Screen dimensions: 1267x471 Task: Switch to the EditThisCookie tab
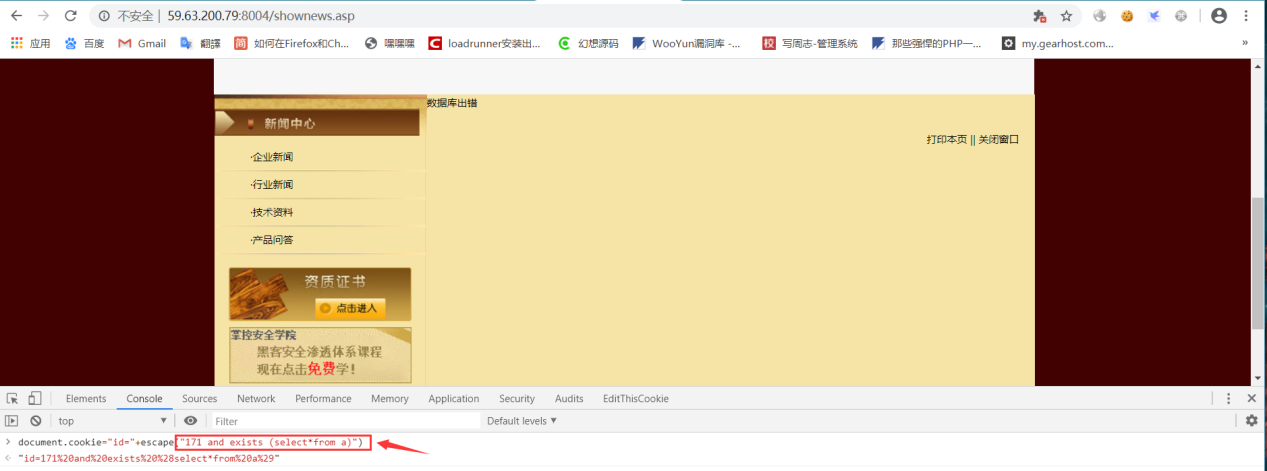coord(636,398)
